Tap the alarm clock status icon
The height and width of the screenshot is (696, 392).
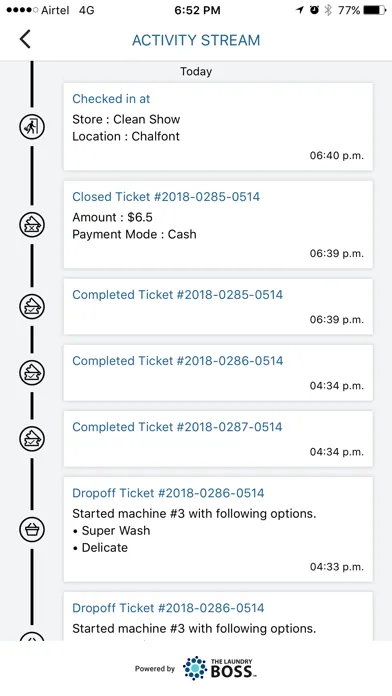314,10
